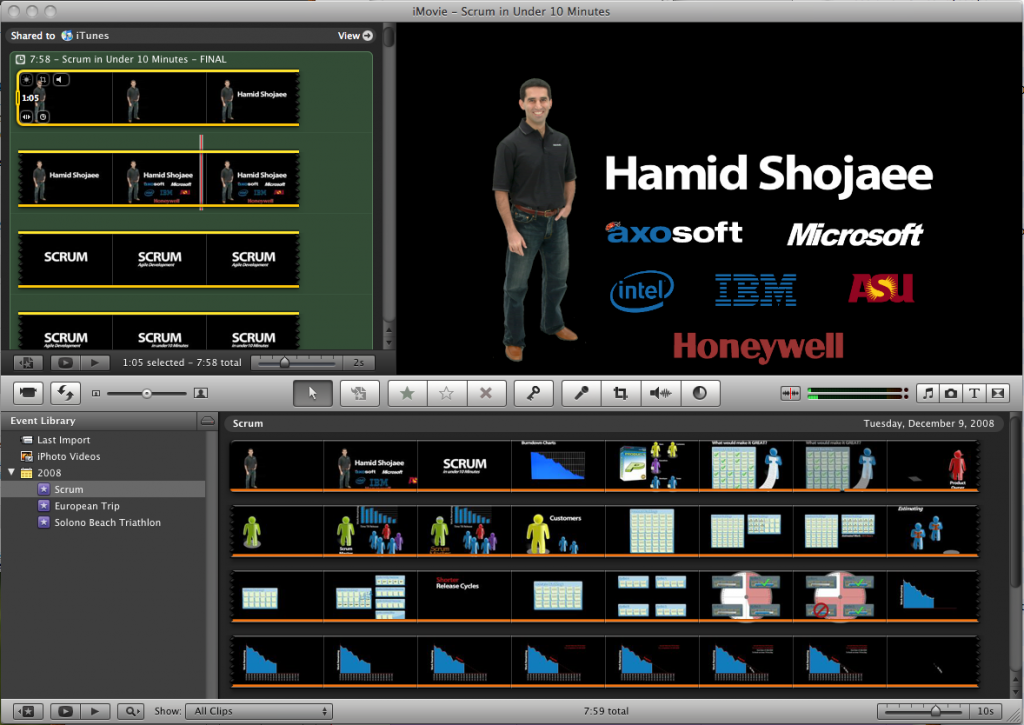This screenshot has height=725, width=1024.
Task: Click the View arrow for the shared movie
Action: click(x=368, y=36)
